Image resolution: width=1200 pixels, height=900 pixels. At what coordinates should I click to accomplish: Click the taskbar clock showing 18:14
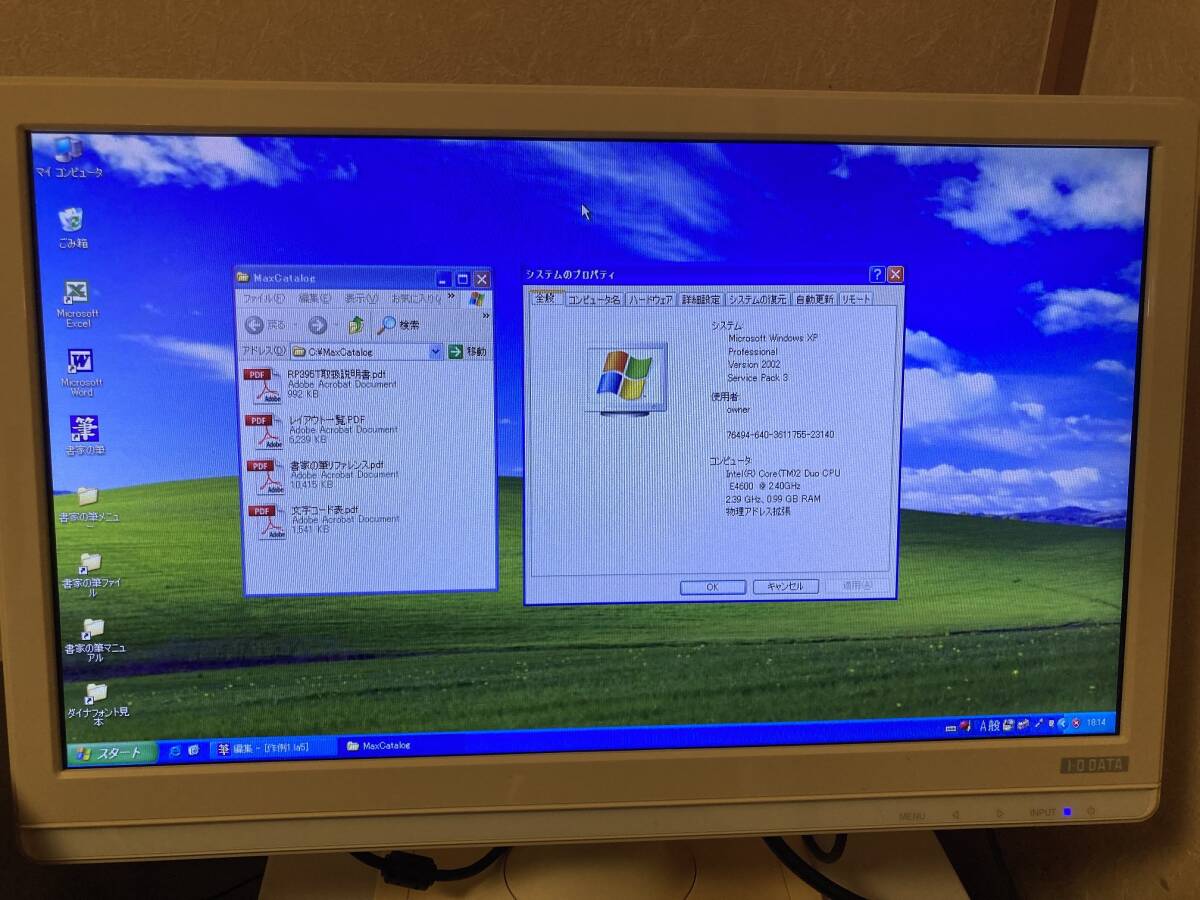(x=1096, y=722)
